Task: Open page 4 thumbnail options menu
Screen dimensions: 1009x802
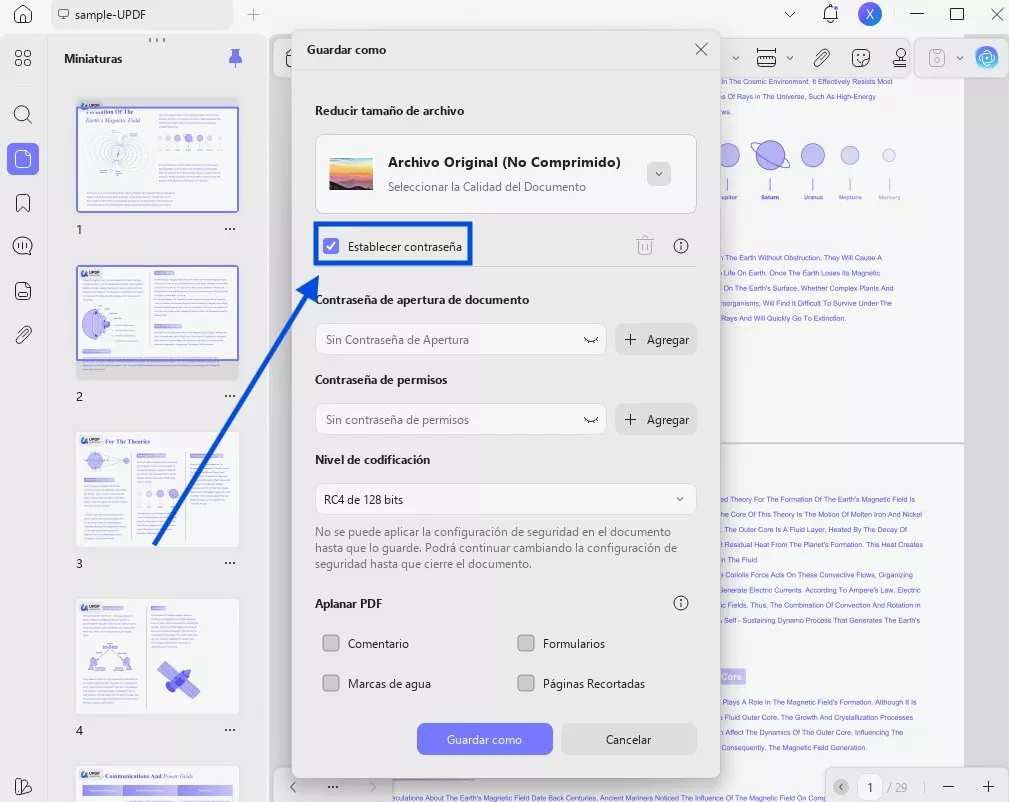Action: click(x=230, y=730)
